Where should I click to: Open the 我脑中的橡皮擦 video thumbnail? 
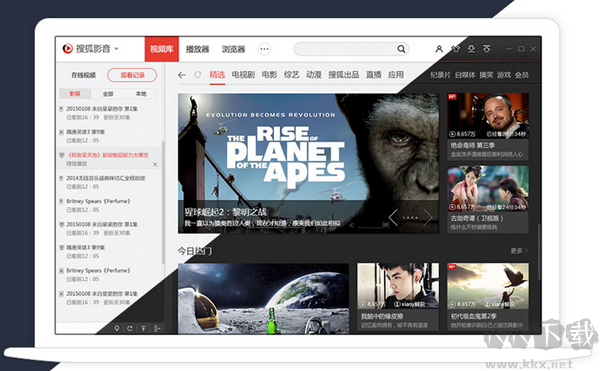pyautogui.click(x=398, y=286)
